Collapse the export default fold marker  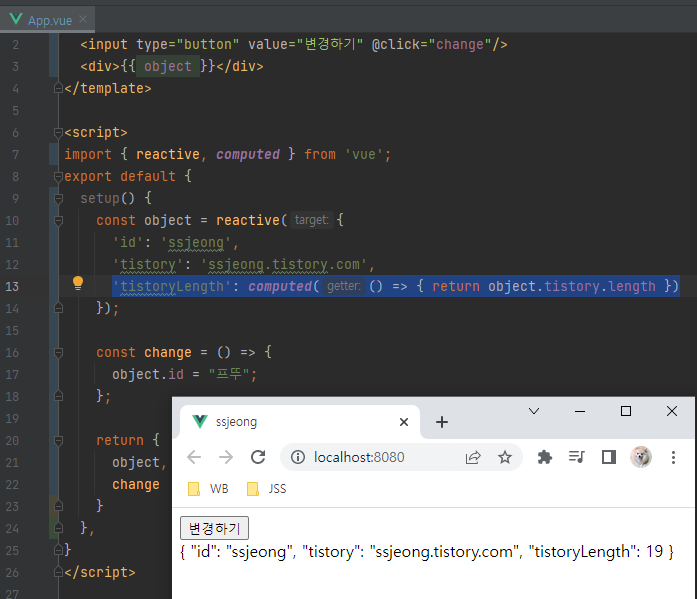58,176
